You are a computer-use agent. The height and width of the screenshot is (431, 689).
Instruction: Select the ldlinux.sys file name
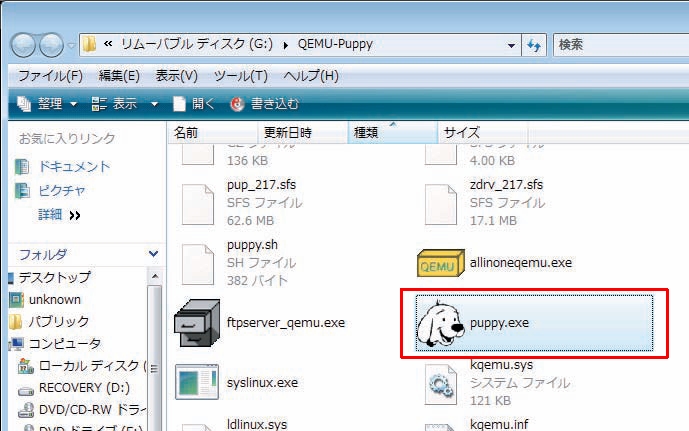coord(257,424)
